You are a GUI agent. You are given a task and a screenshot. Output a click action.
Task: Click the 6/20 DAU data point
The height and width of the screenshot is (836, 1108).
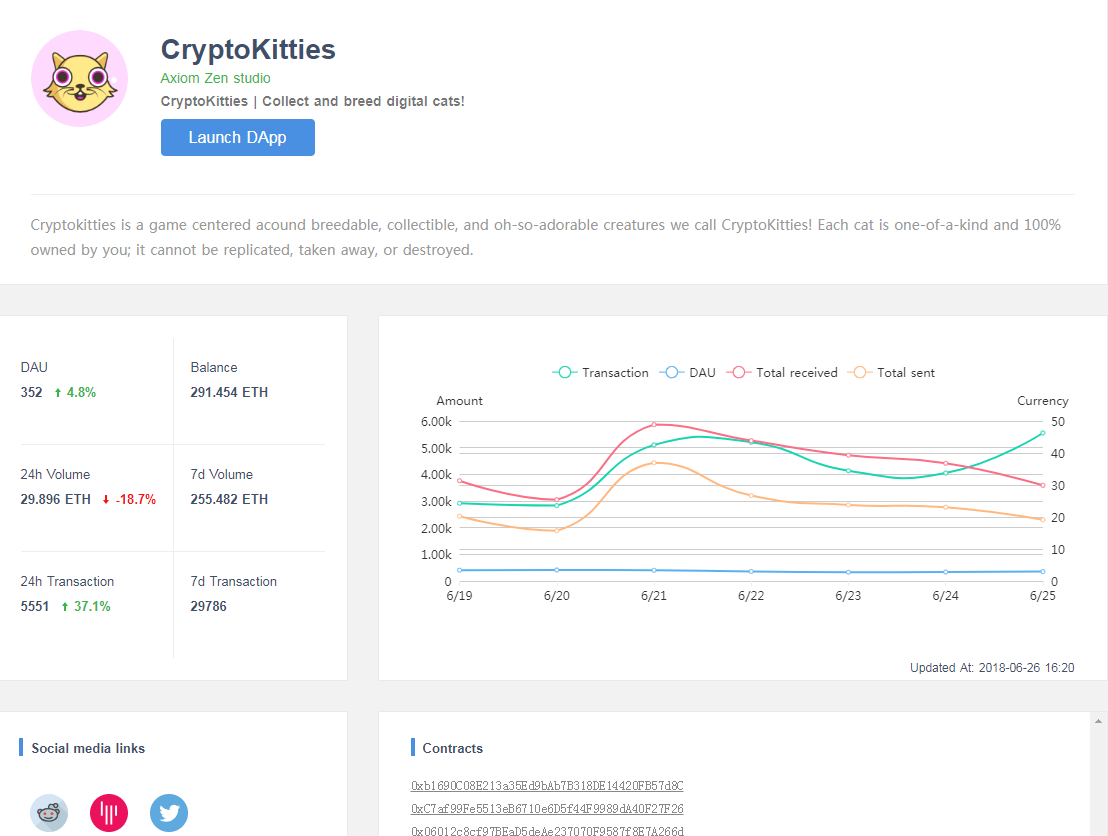(x=557, y=570)
